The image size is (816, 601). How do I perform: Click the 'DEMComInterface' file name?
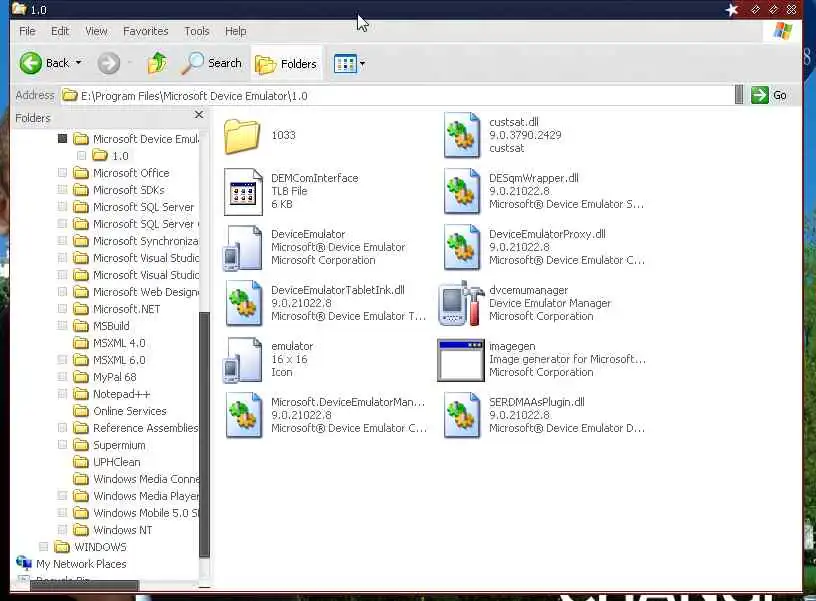click(x=314, y=178)
